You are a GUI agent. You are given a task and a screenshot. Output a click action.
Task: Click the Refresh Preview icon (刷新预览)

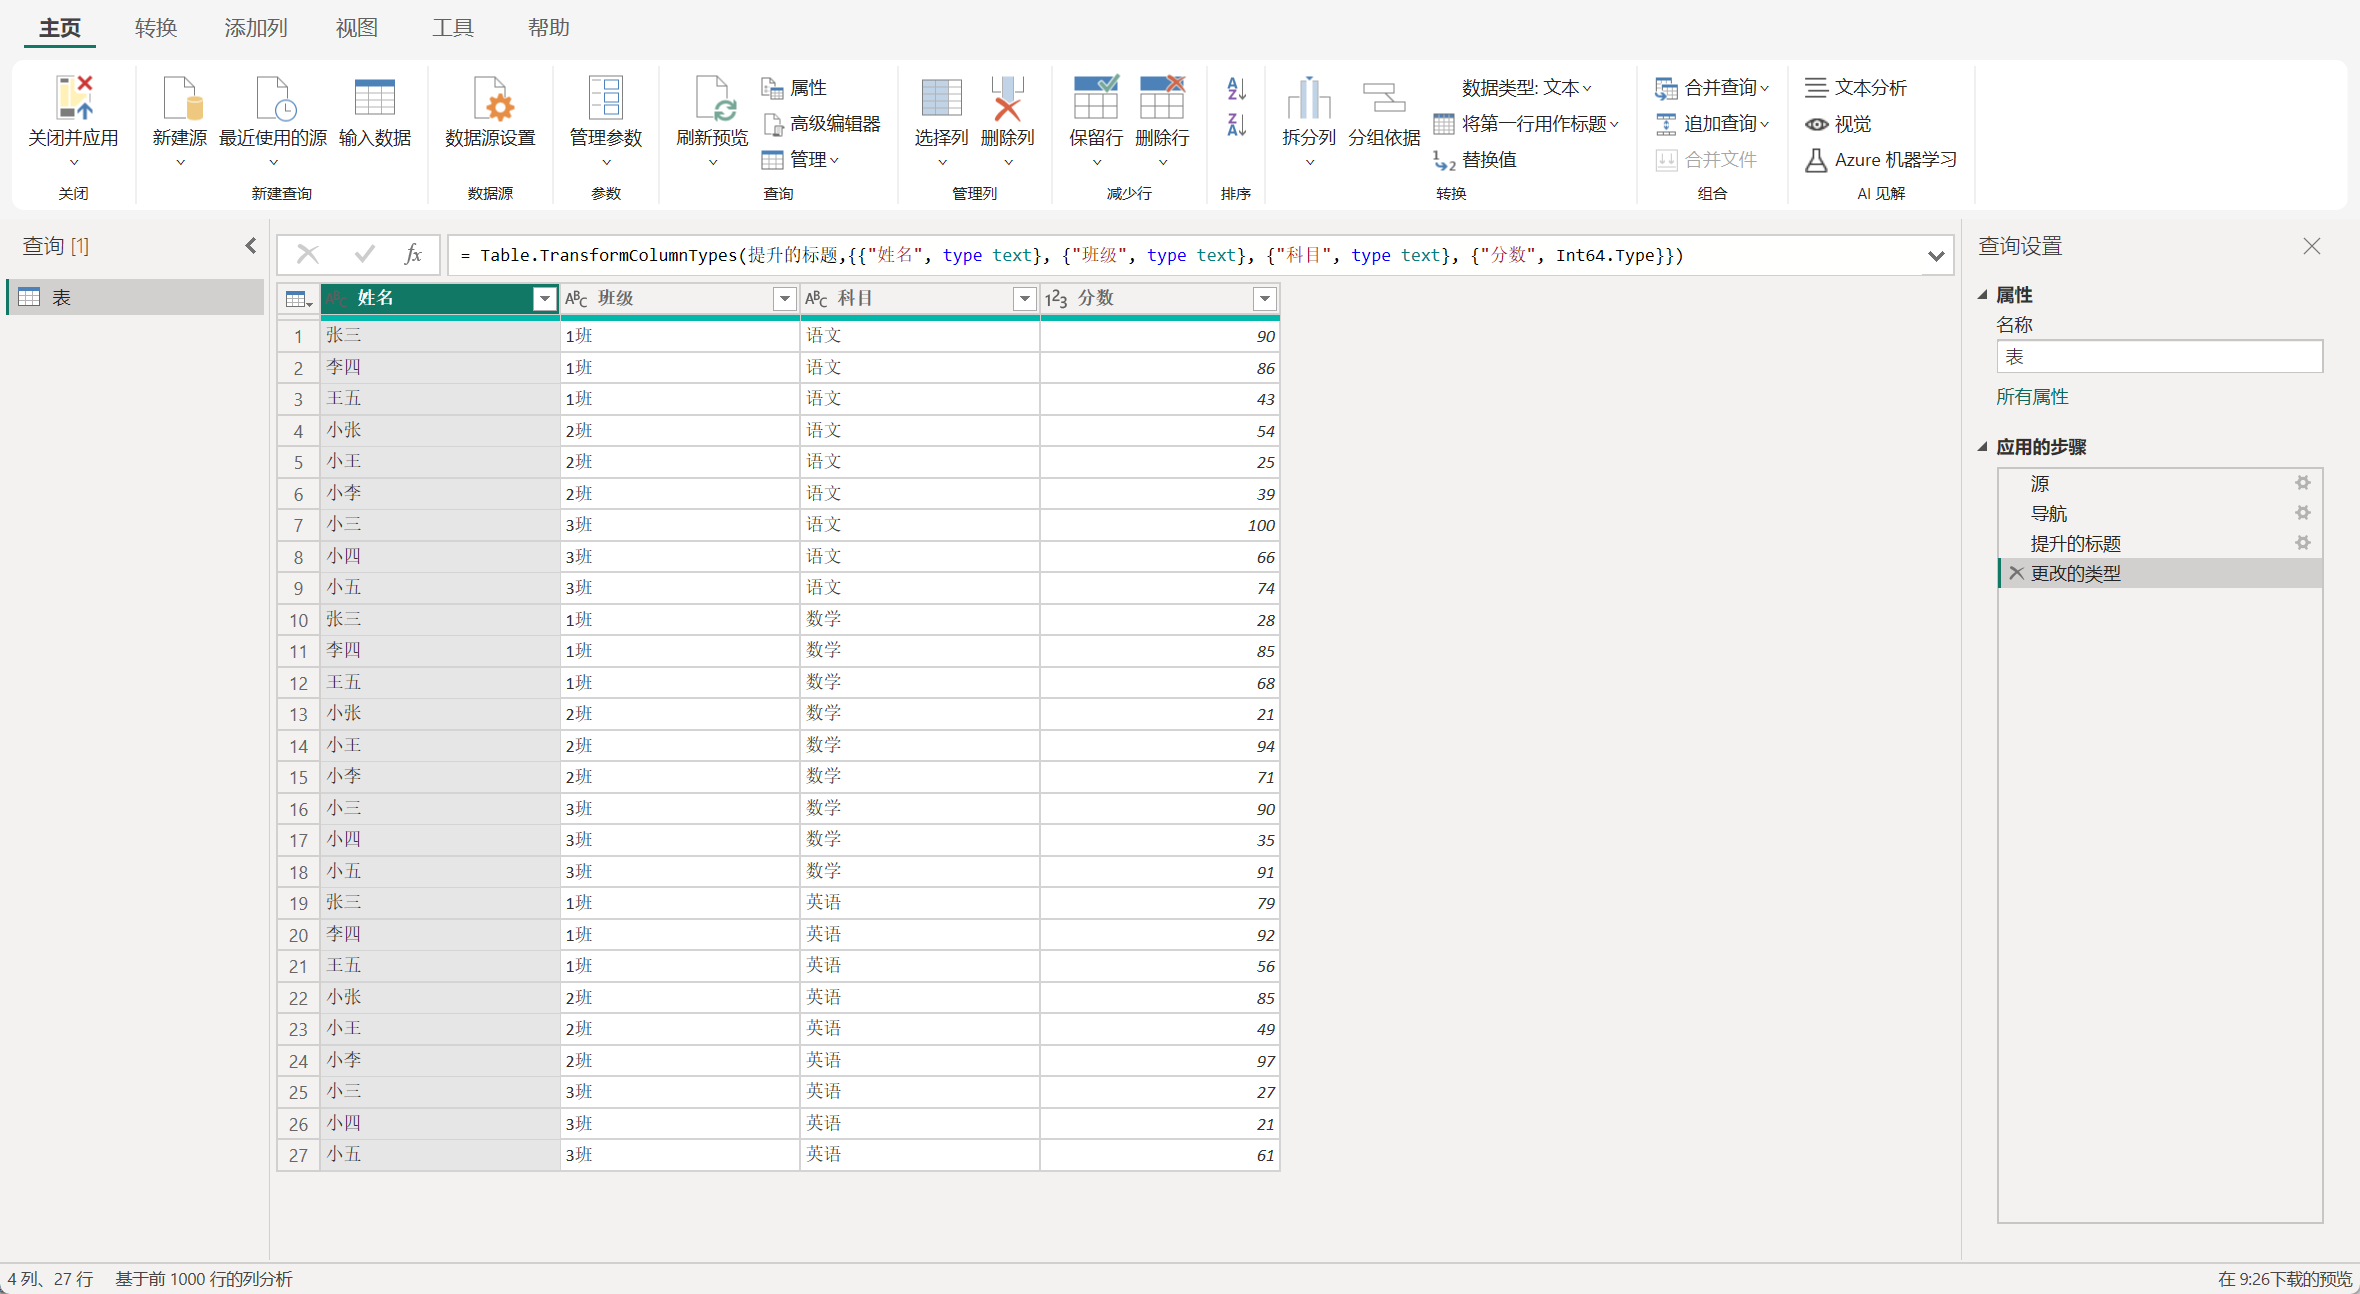click(x=712, y=99)
